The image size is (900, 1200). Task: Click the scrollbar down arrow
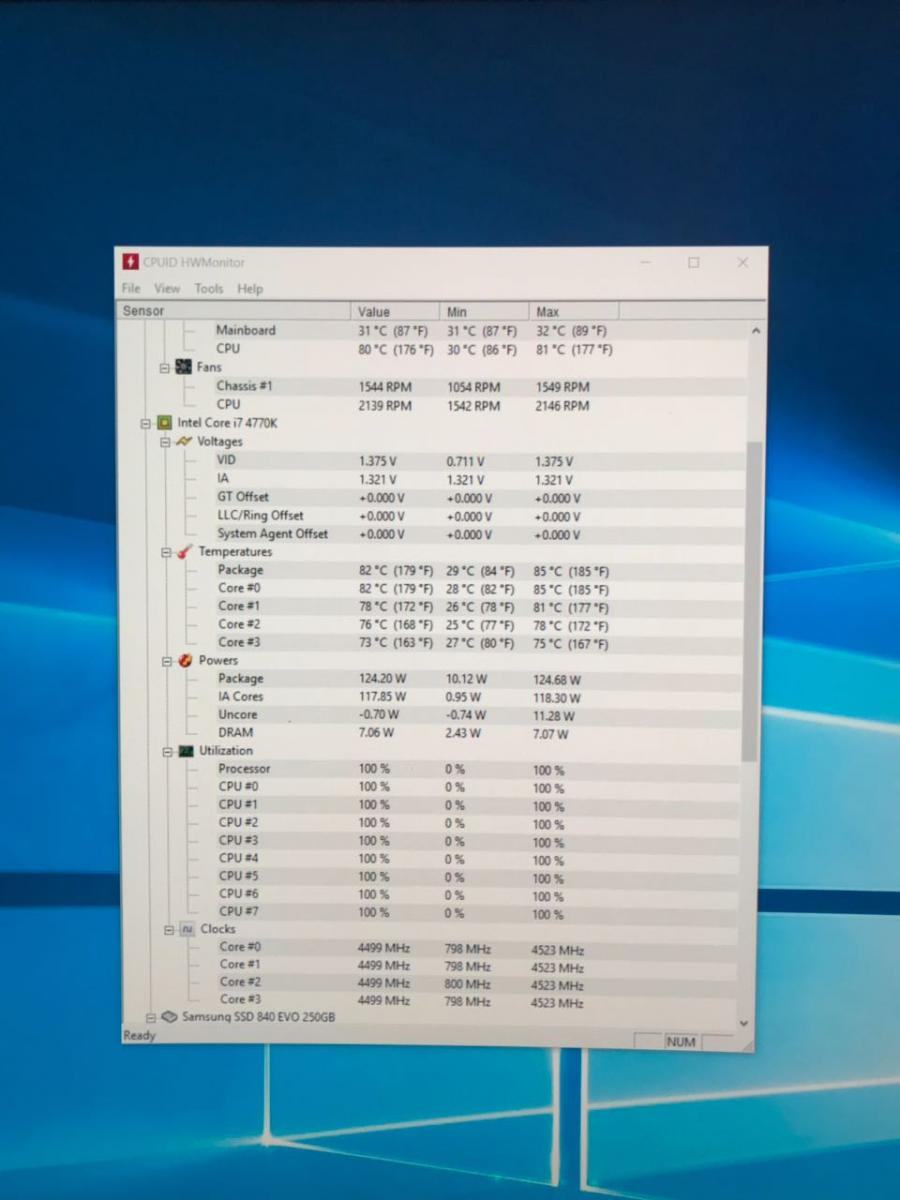click(743, 1023)
